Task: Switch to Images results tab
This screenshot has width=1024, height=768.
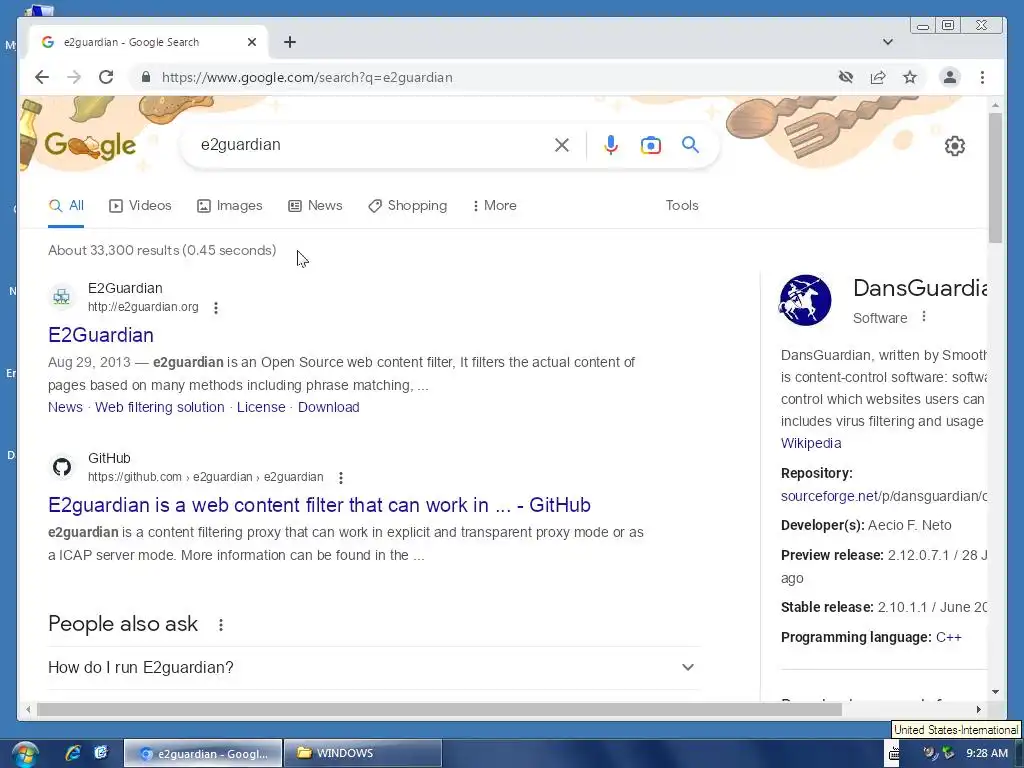Action: coord(229,205)
